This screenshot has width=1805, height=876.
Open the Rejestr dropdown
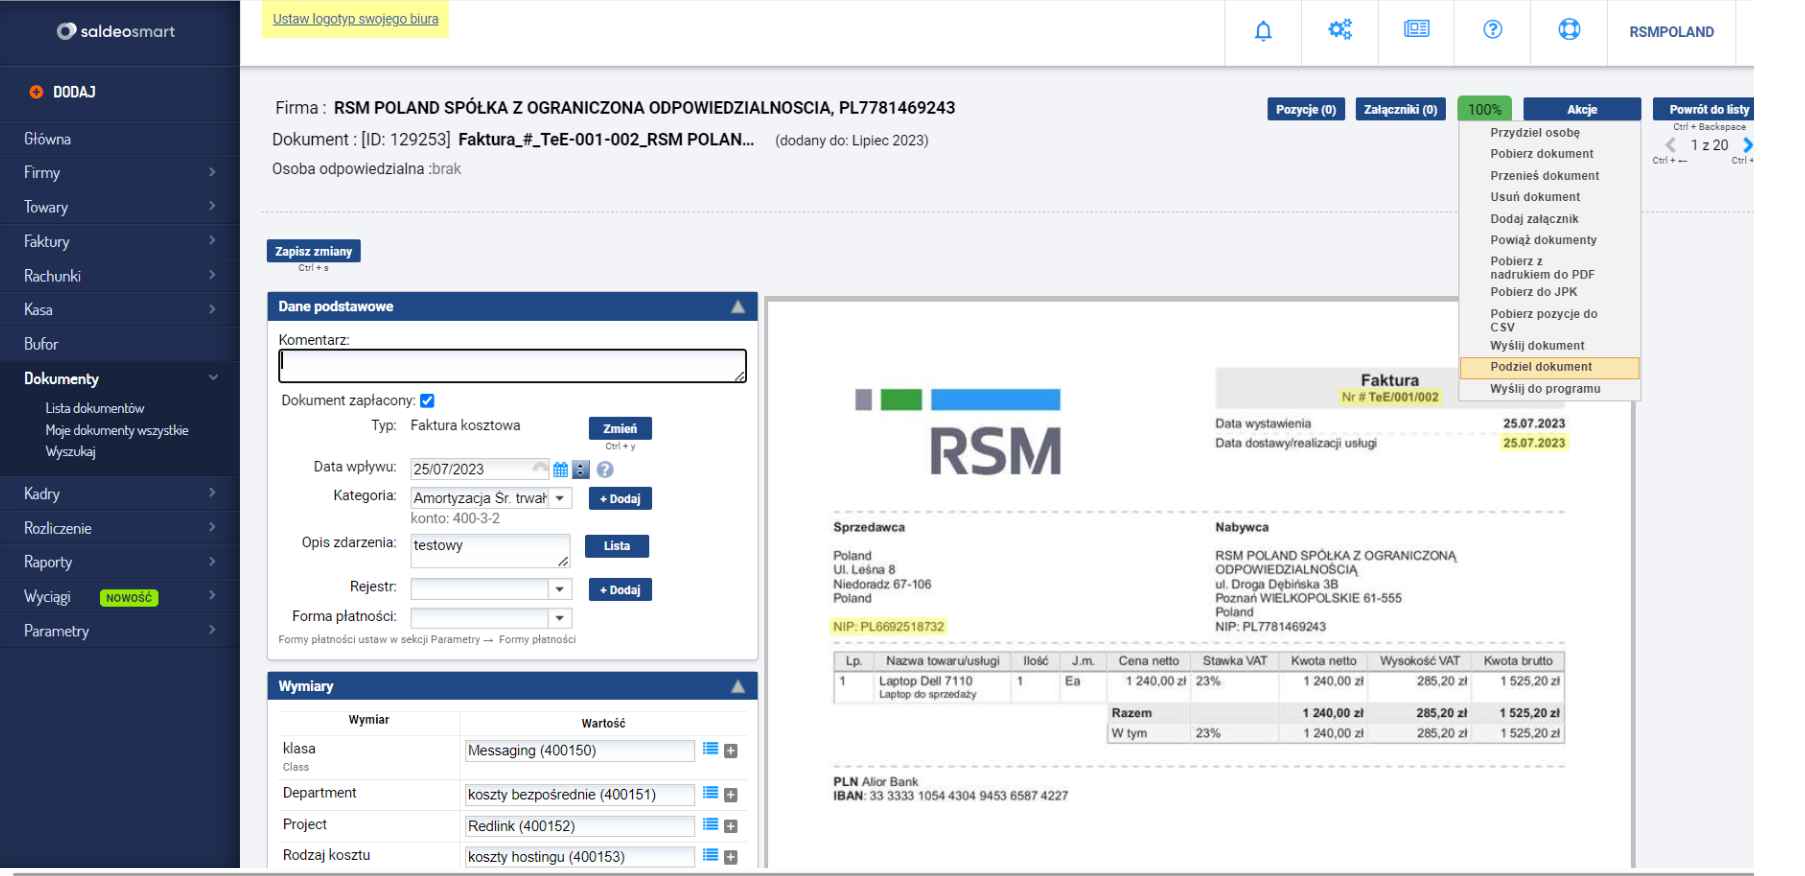pyautogui.click(x=560, y=589)
